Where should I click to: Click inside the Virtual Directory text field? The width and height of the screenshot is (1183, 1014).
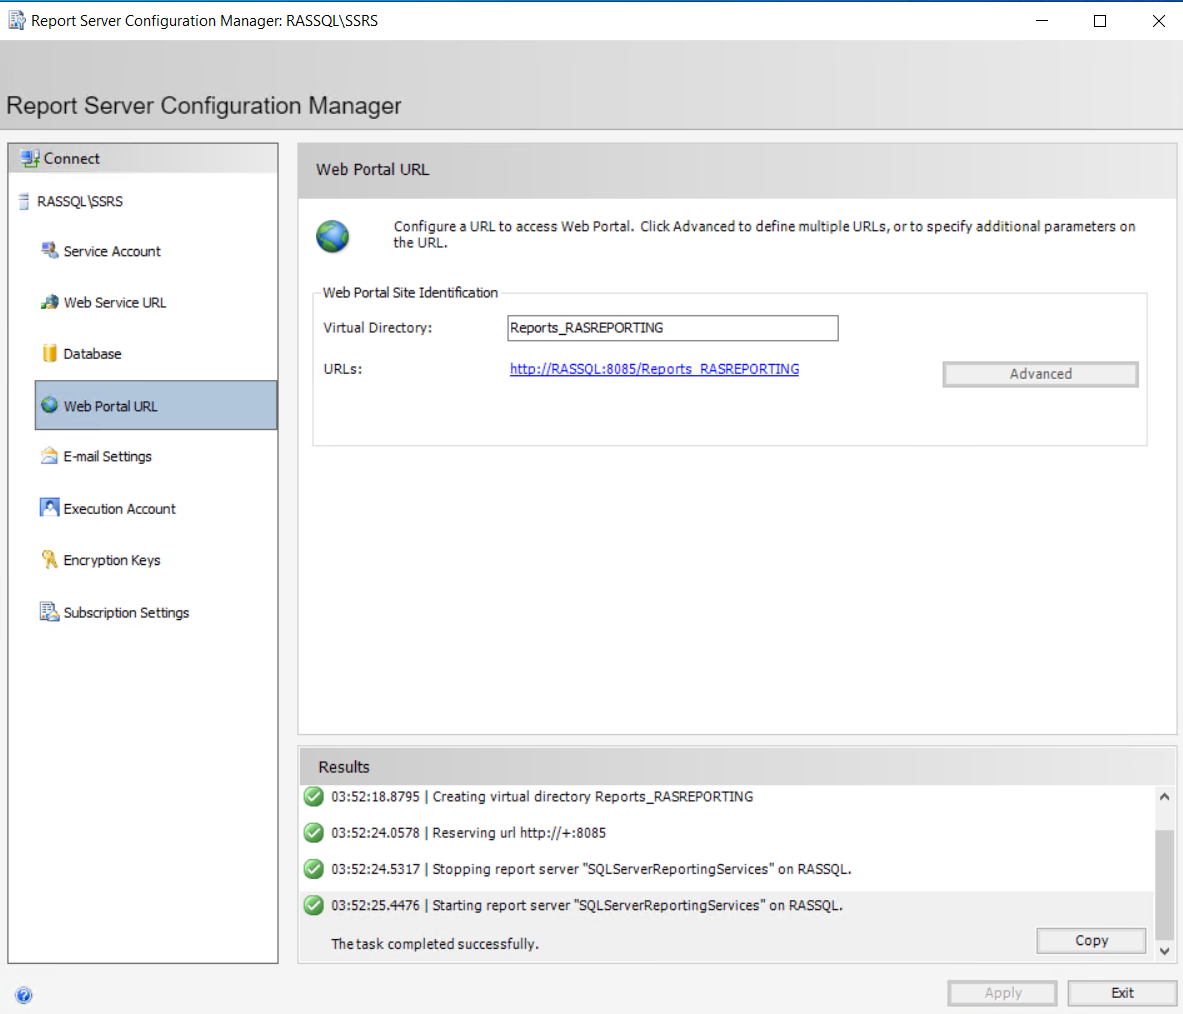tap(672, 328)
